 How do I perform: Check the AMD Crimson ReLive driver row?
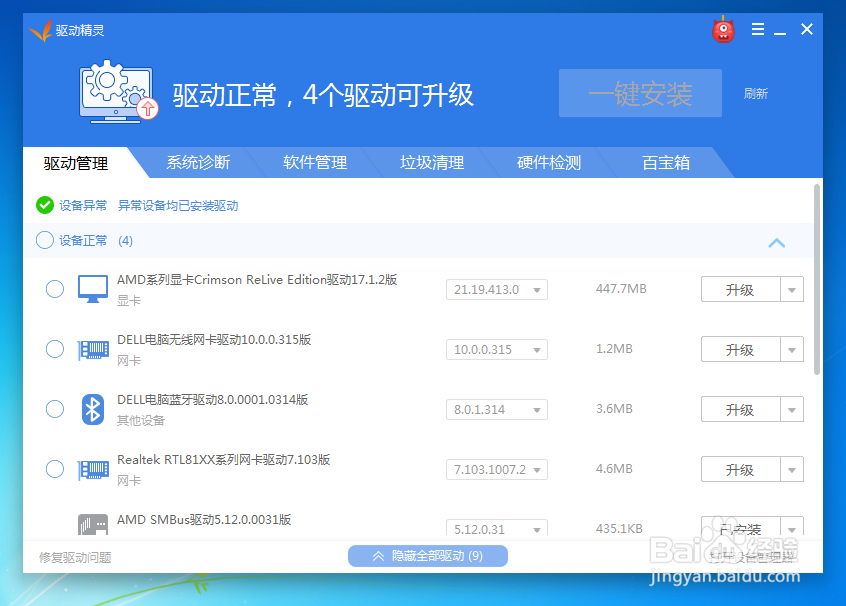tap(54, 289)
